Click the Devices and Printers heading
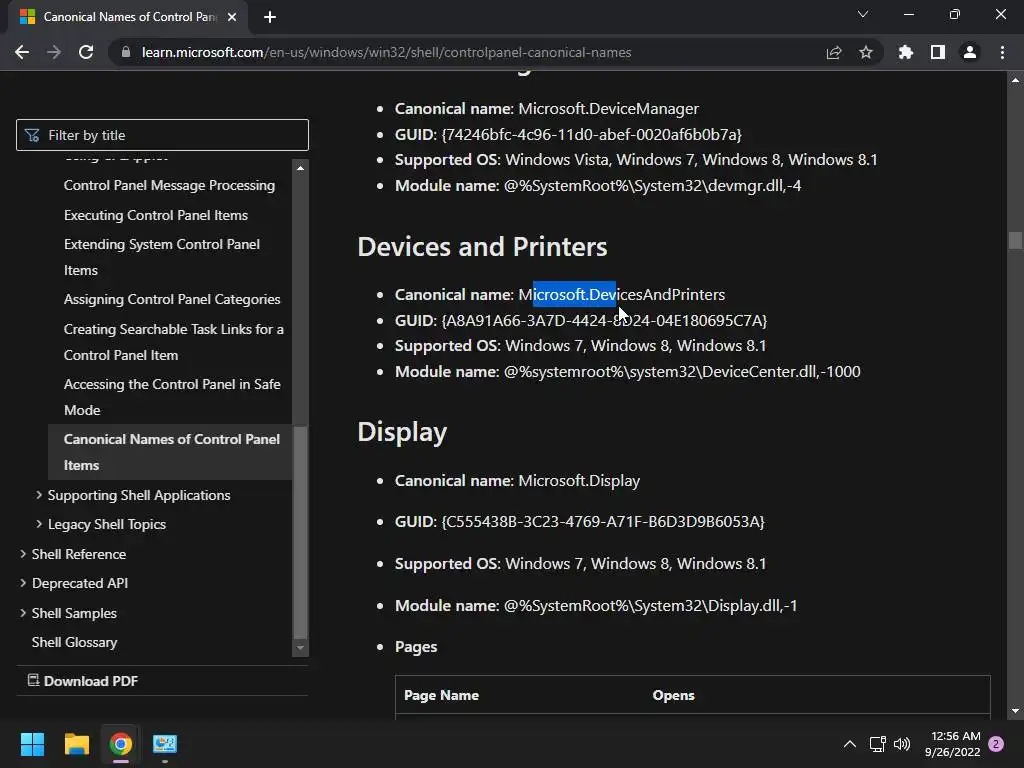This screenshot has width=1024, height=768. coord(483,247)
